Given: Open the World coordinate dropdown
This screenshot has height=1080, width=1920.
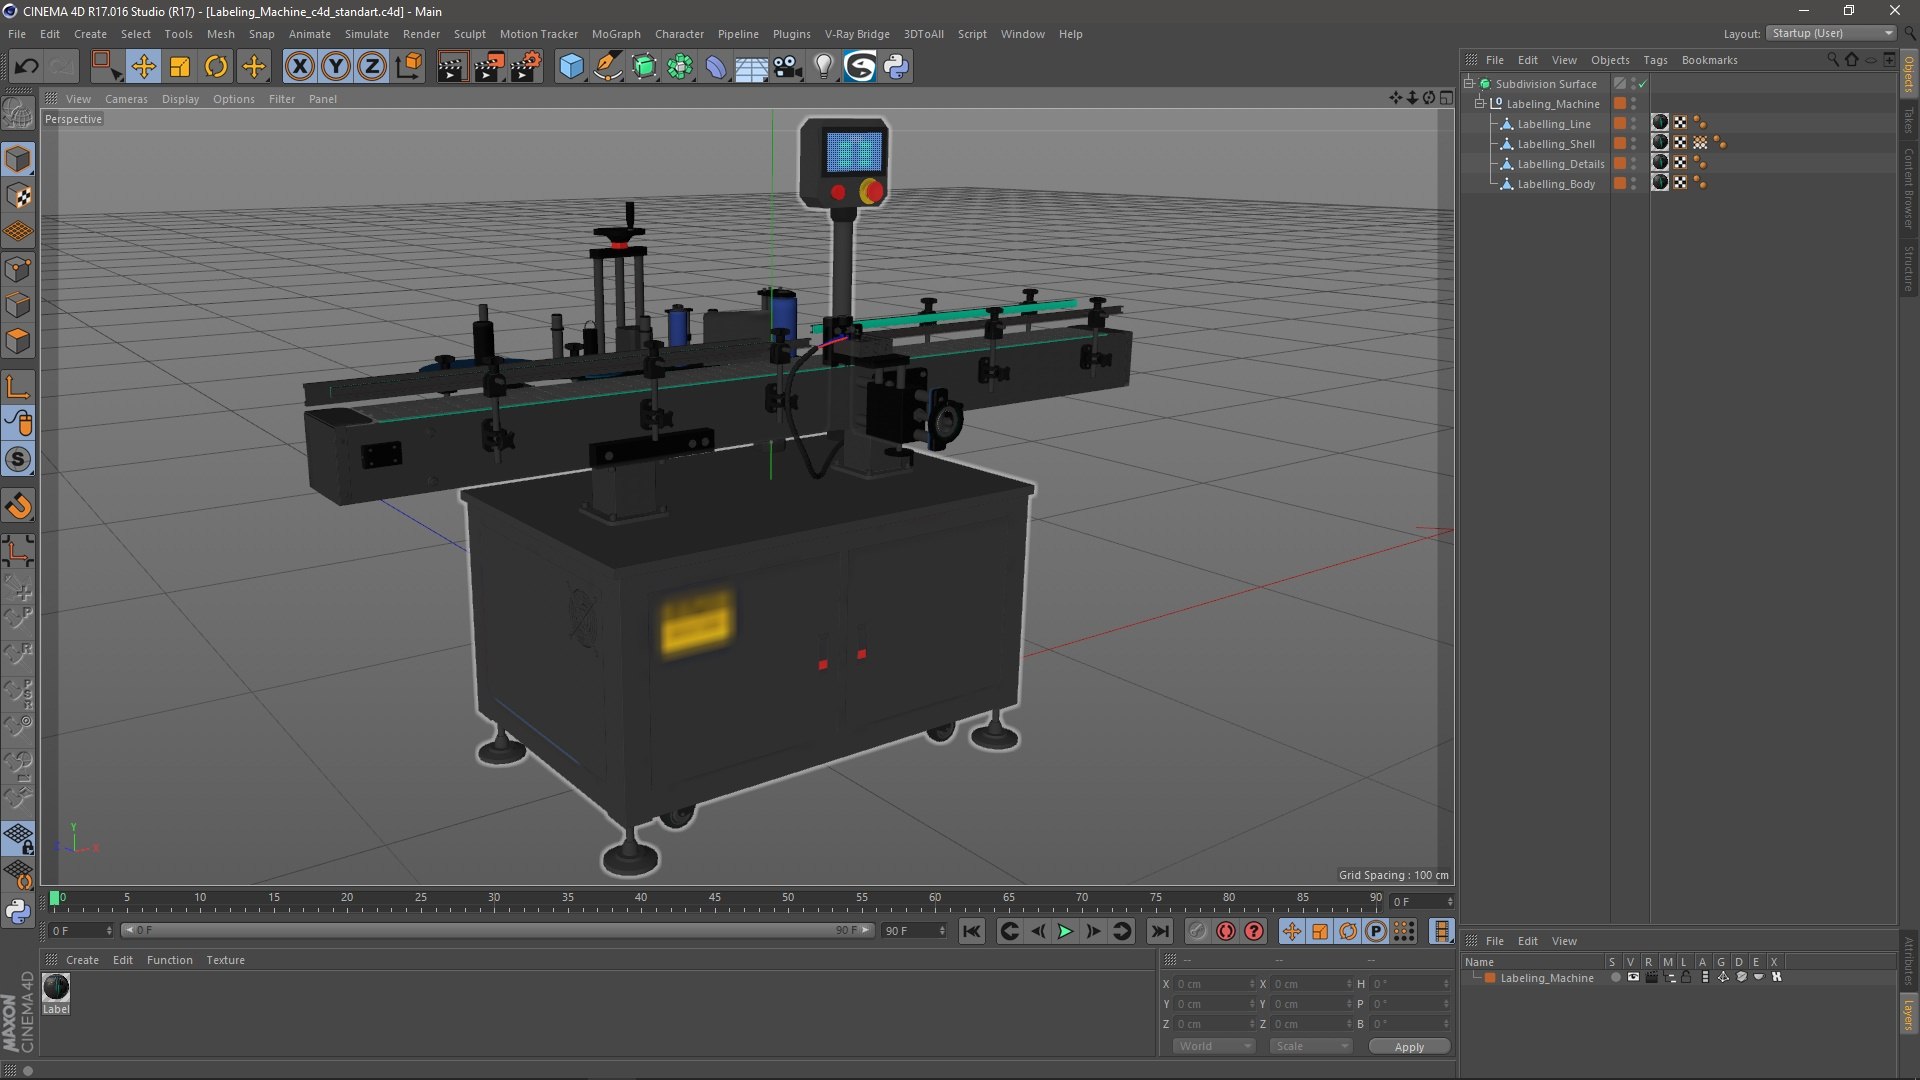Looking at the screenshot, I should click(1213, 1046).
